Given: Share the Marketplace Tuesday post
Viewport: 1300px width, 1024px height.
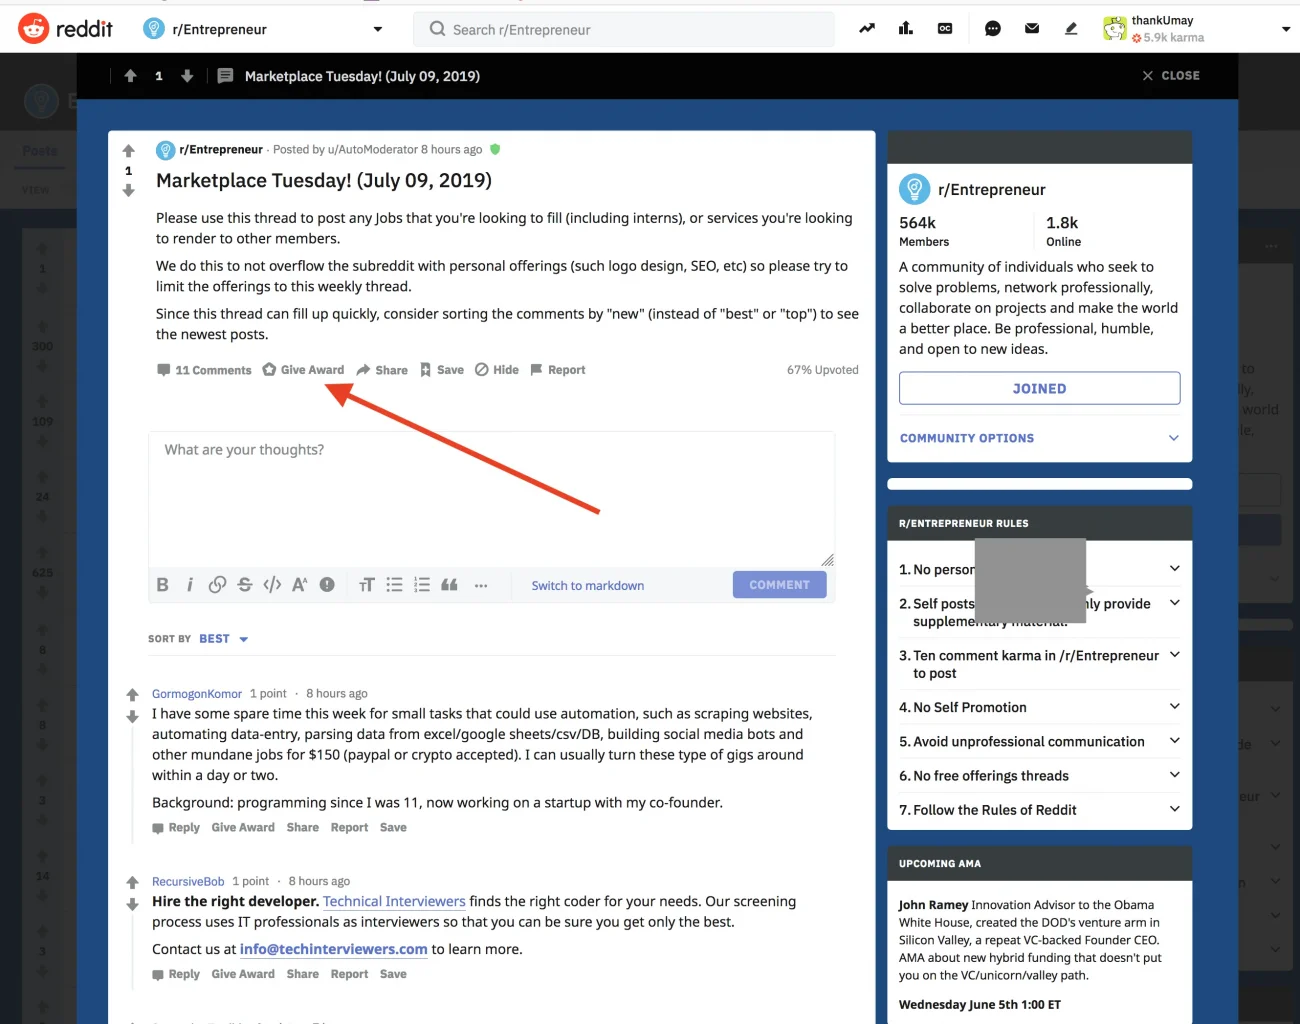Looking at the screenshot, I should [x=382, y=370].
